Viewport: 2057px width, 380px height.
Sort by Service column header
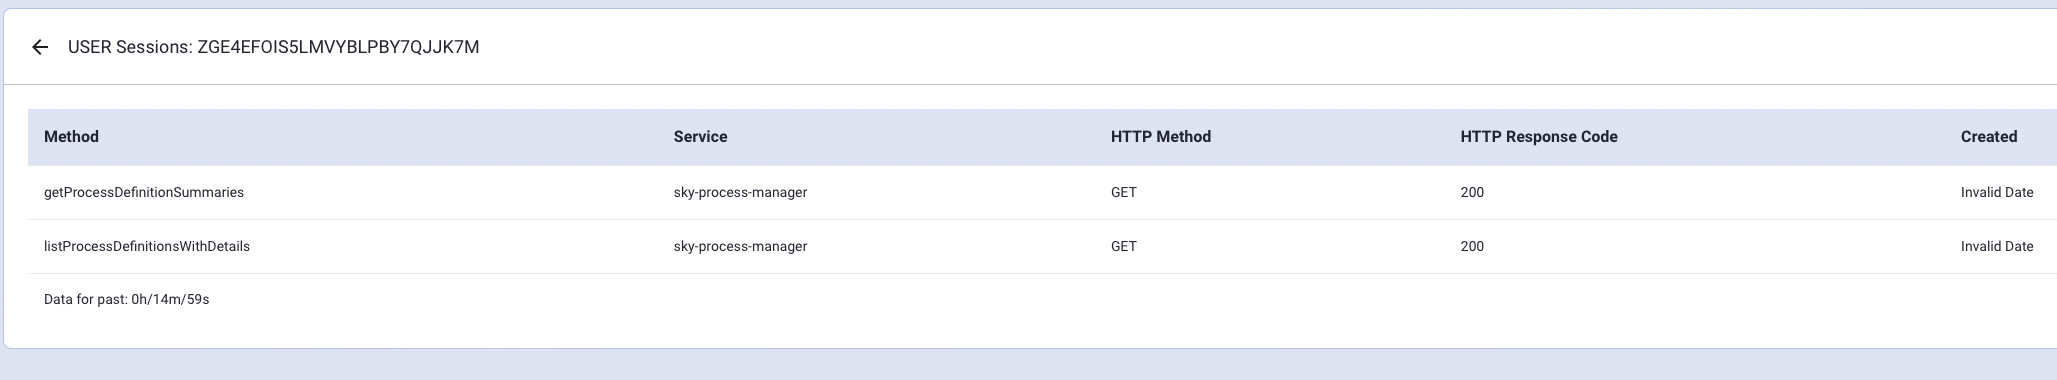pyautogui.click(x=700, y=137)
